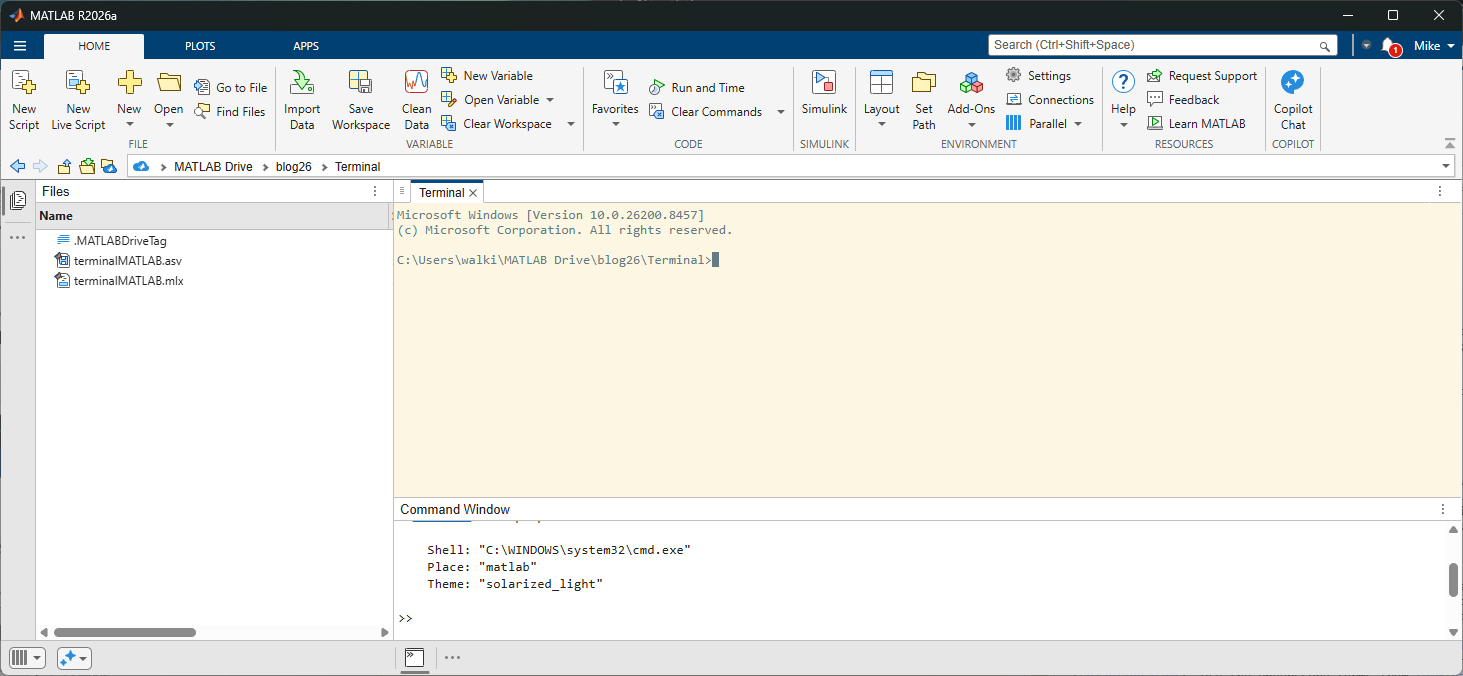Go up one folder level
This screenshot has width=1463, height=676.
point(64,166)
